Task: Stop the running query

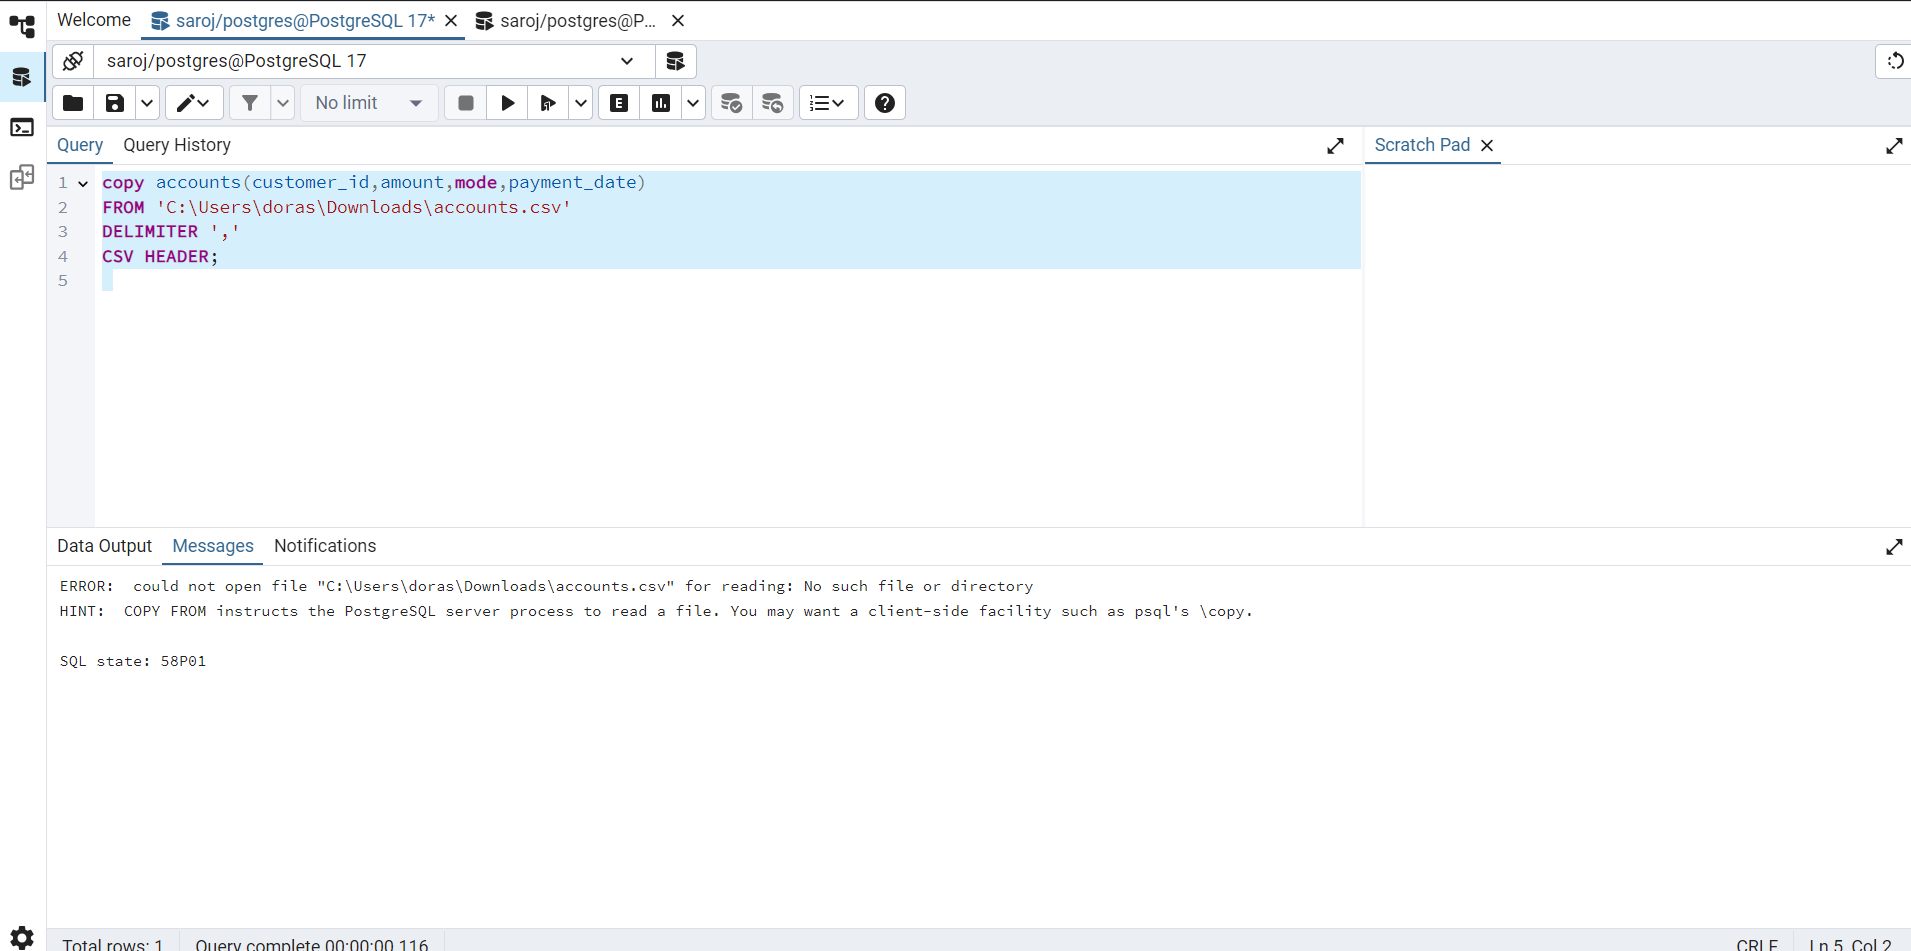Action: coord(466,103)
